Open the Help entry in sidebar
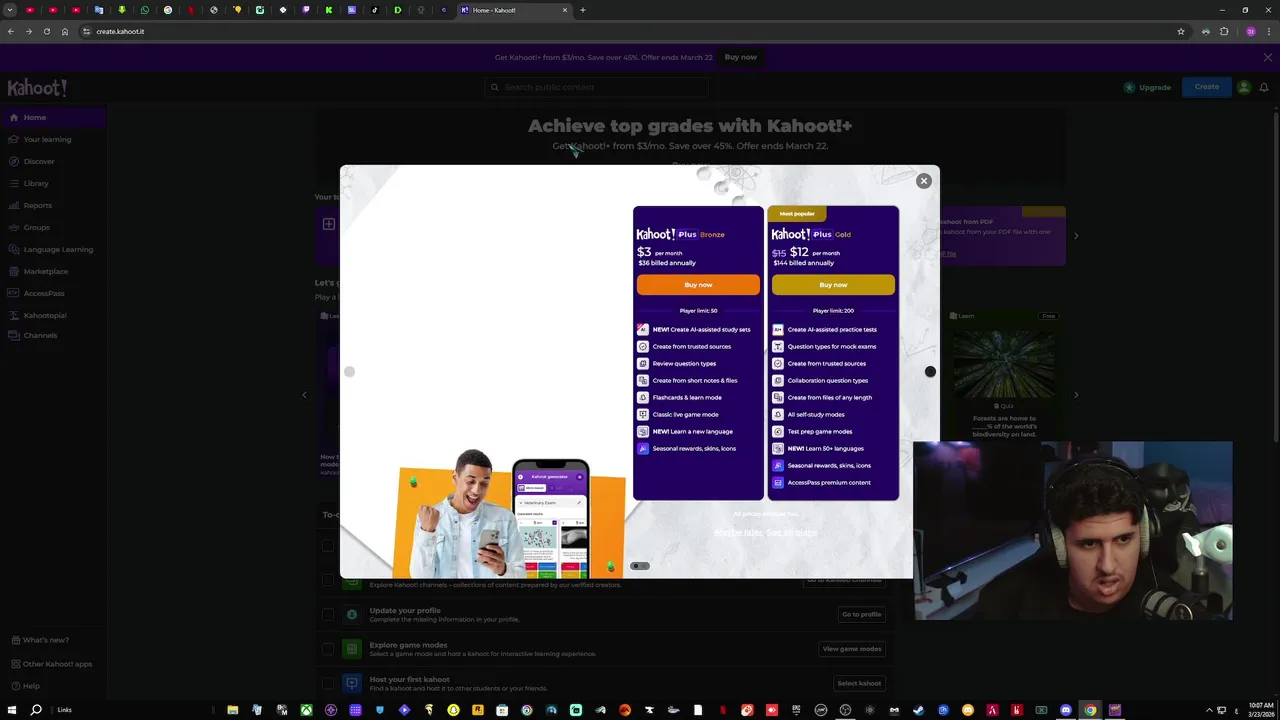Image resolution: width=1280 pixels, height=720 pixels. [25, 686]
